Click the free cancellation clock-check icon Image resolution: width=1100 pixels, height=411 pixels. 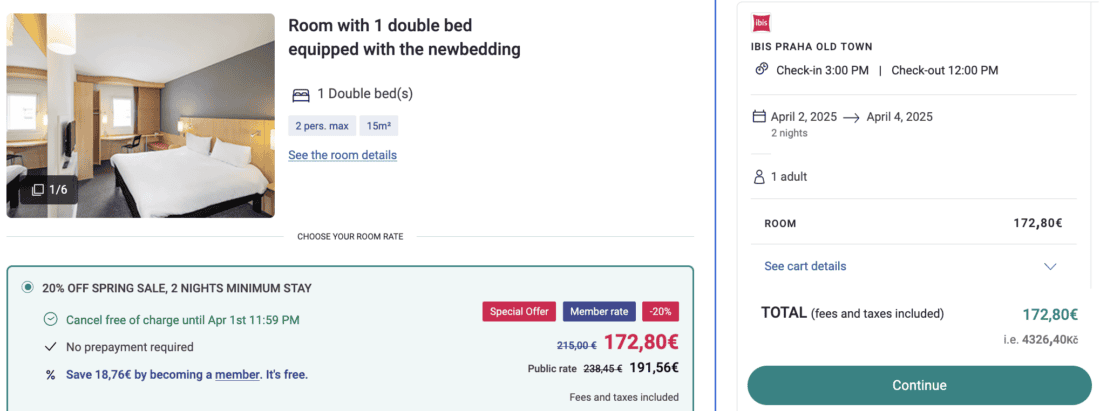51,320
